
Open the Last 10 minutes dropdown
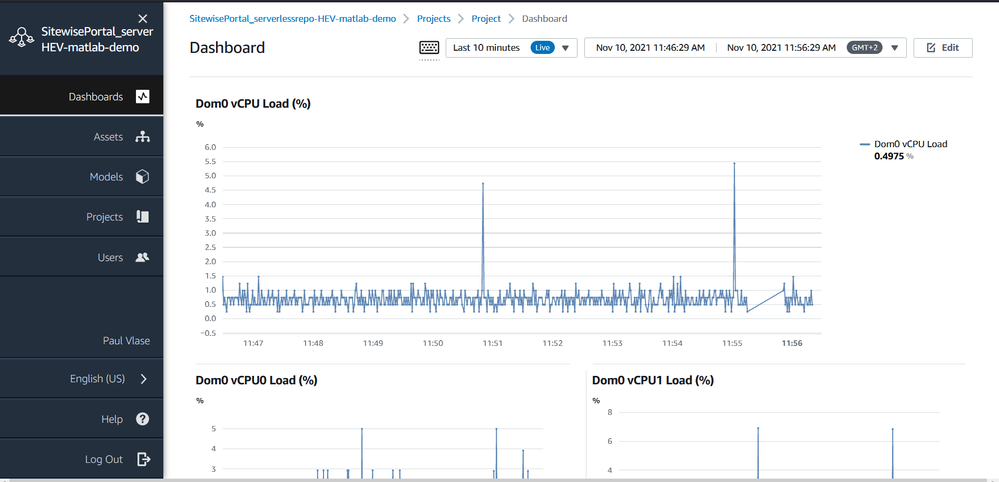[x=512, y=48]
